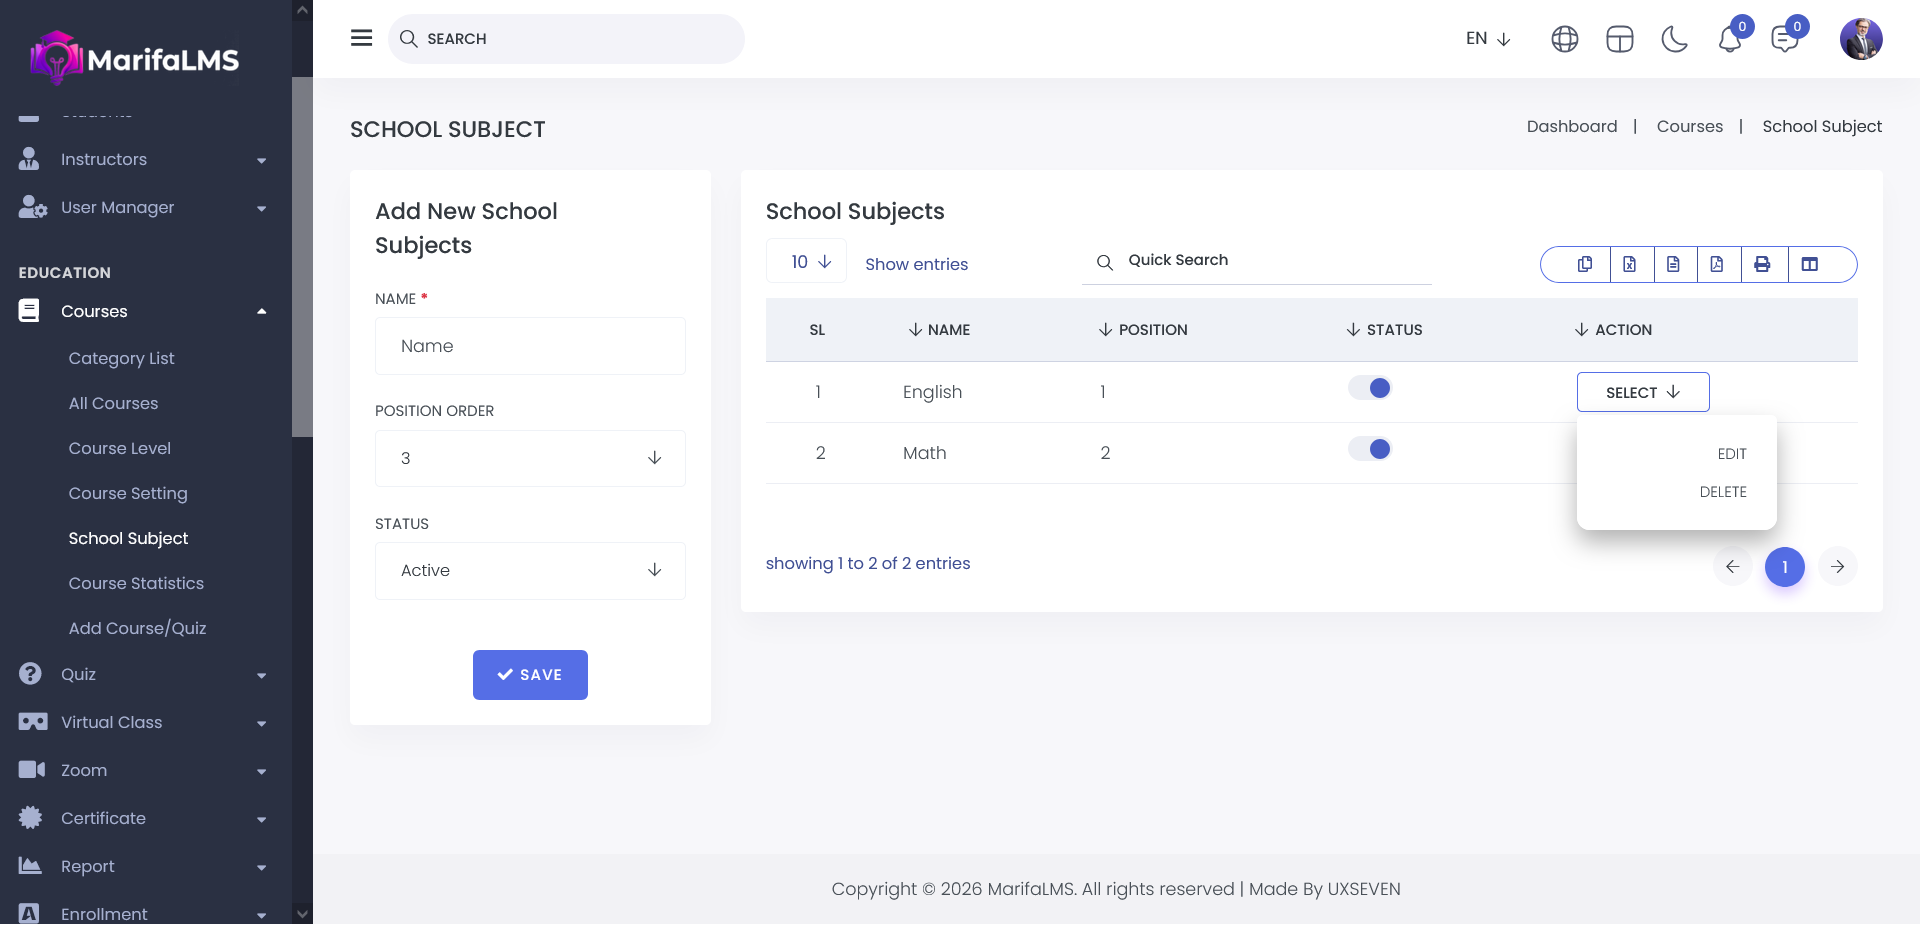The height and width of the screenshot is (925, 1920).
Task: Click the hamburger menu icon
Action: (x=361, y=38)
